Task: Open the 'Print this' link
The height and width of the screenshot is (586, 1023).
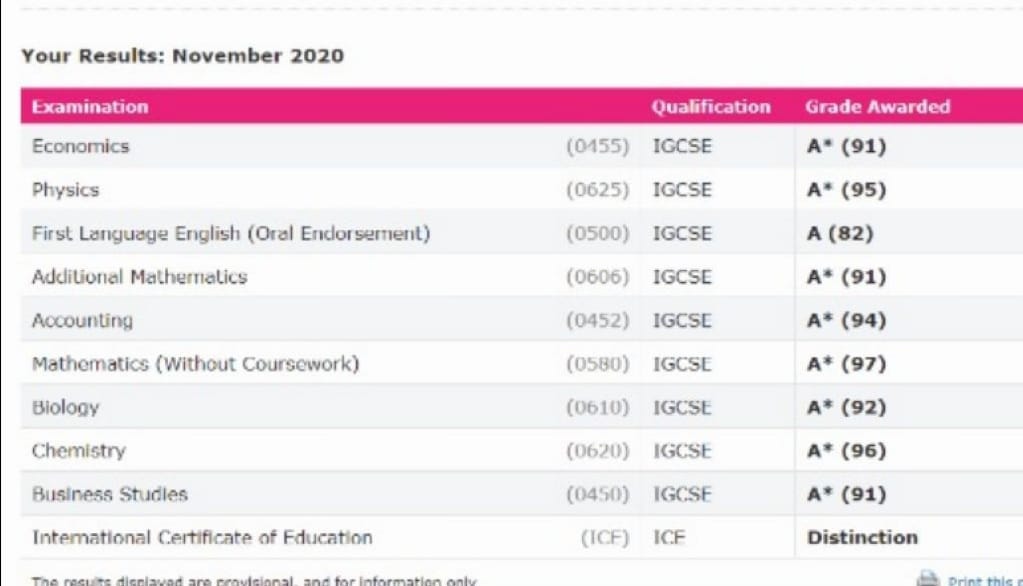Action: 983,579
